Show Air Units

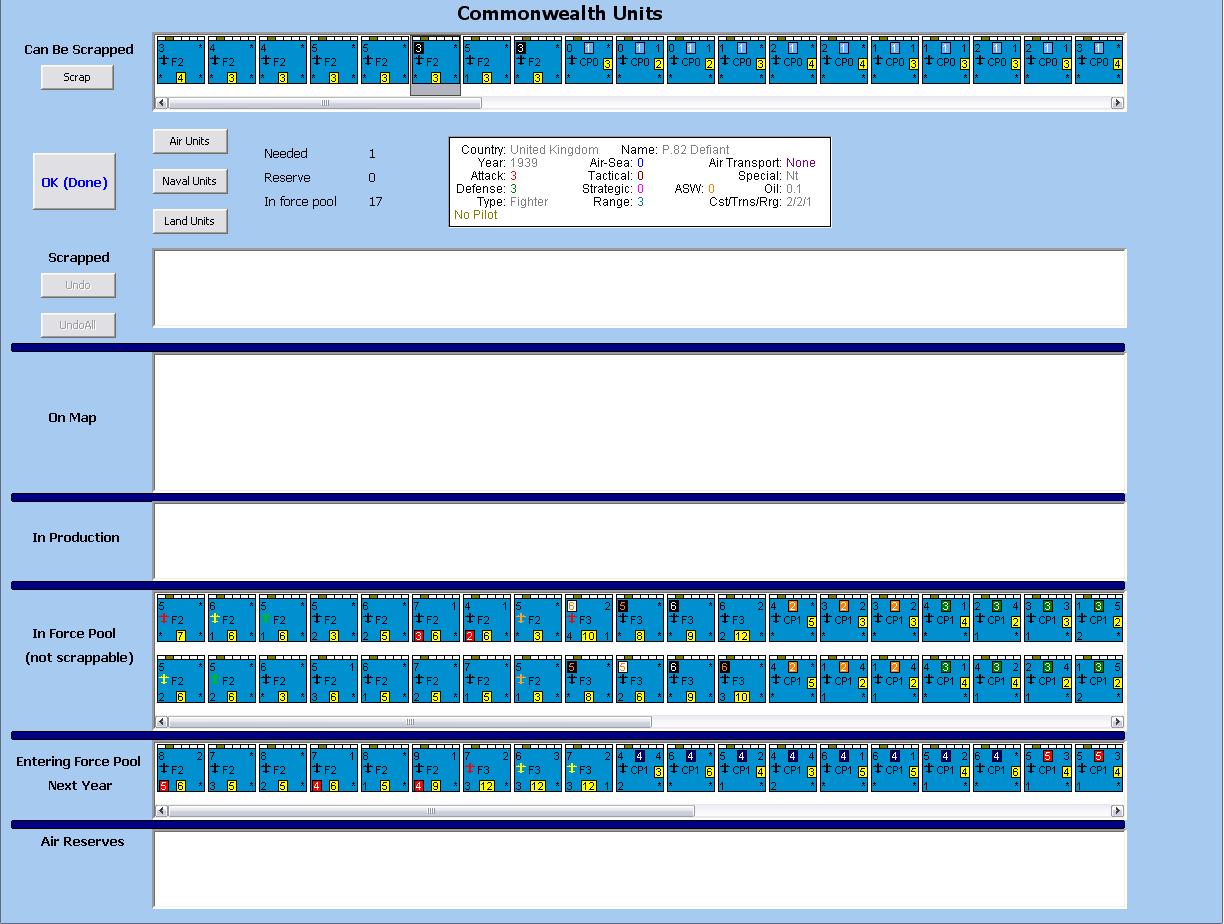pos(190,141)
